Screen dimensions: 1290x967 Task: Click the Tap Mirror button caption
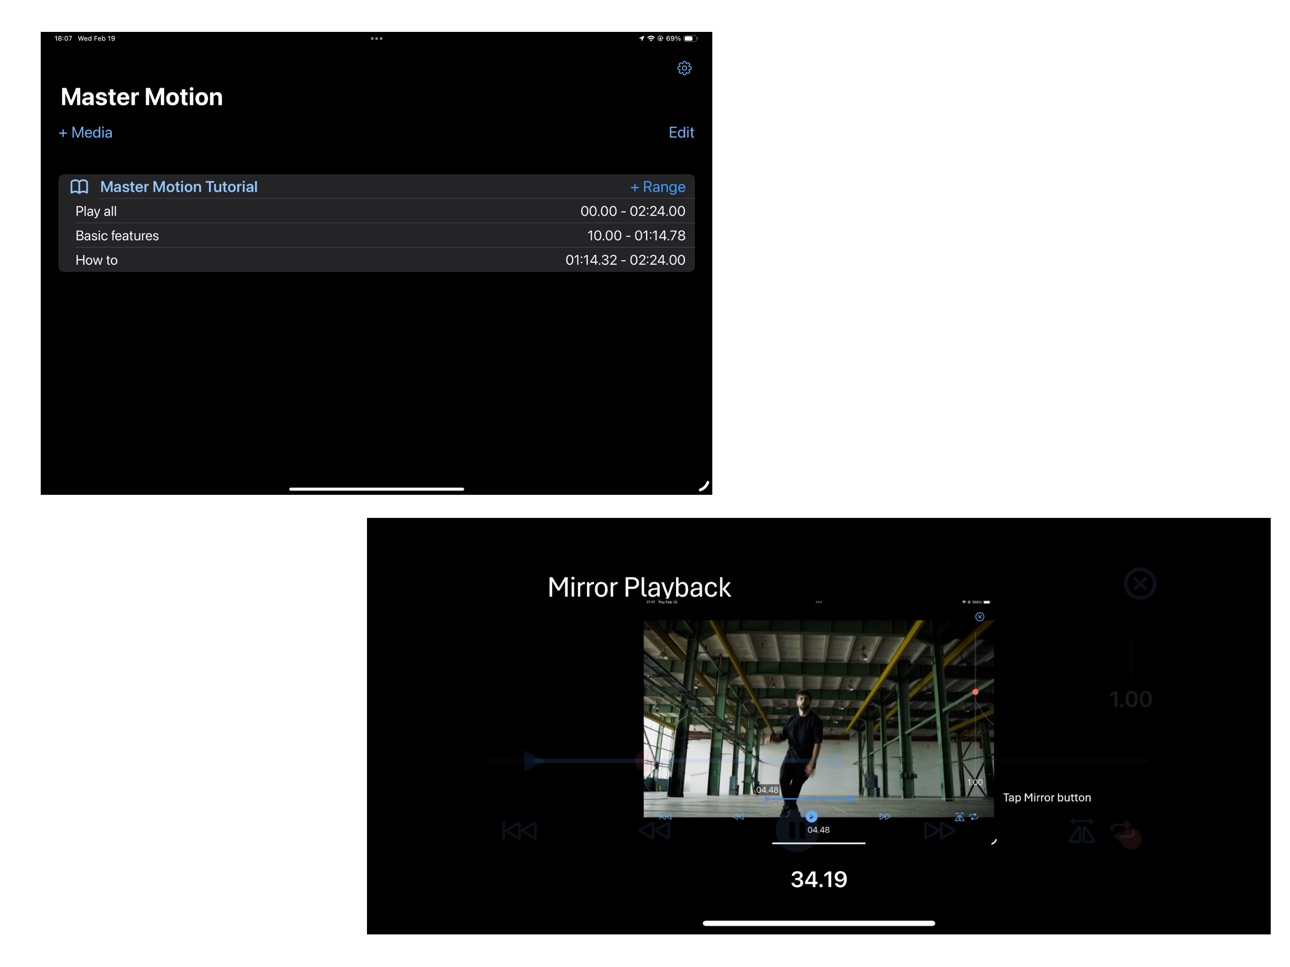coord(1047,797)
